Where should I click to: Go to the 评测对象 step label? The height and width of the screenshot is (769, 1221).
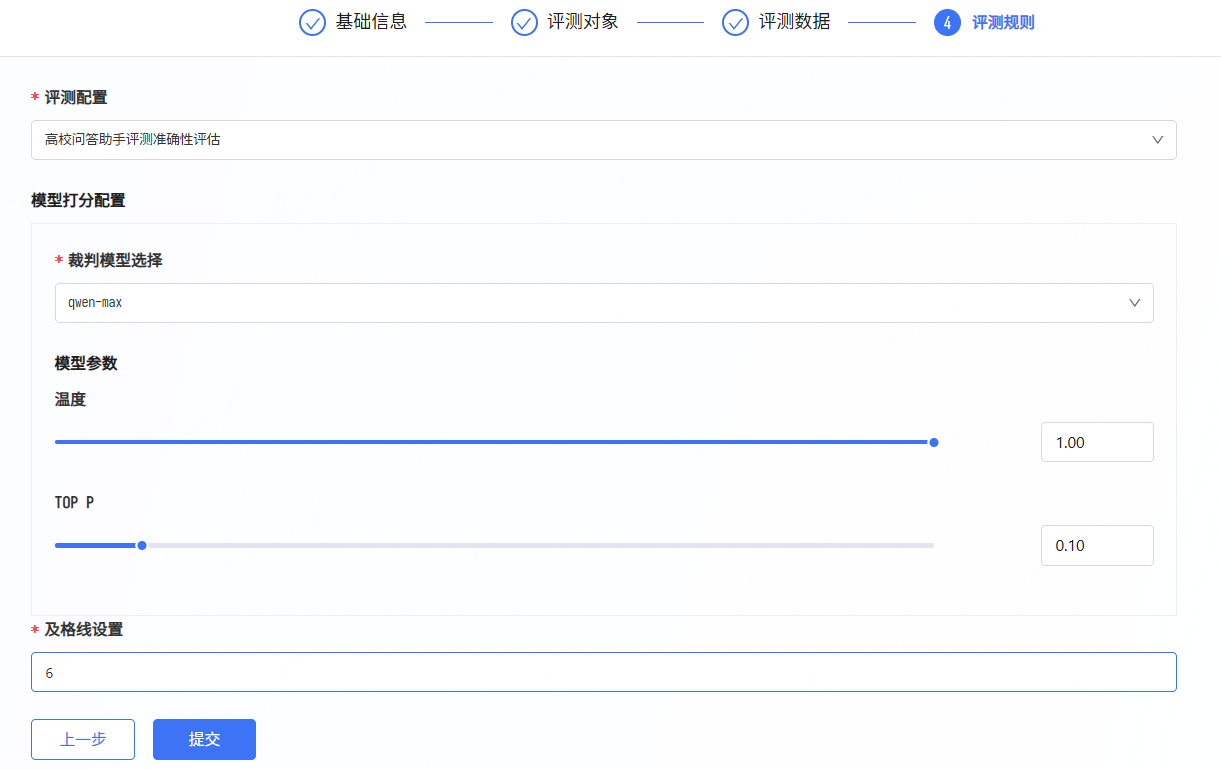[x=583, y=22]
